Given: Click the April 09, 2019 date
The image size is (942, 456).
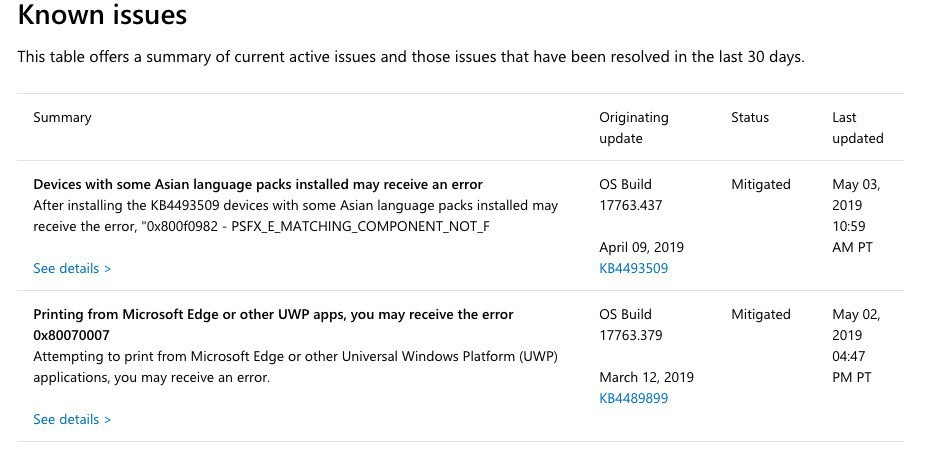Looking at the screenshot, I should 641,247.
